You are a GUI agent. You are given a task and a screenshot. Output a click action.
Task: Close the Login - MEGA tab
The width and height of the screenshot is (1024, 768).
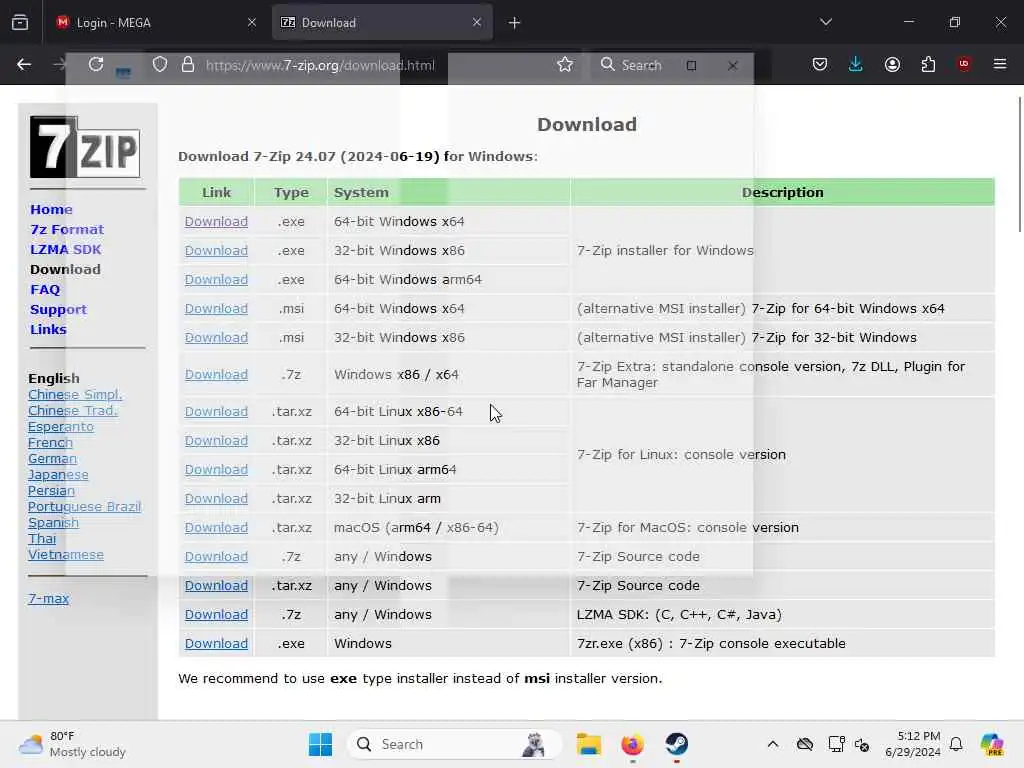(x=251, y=23)
